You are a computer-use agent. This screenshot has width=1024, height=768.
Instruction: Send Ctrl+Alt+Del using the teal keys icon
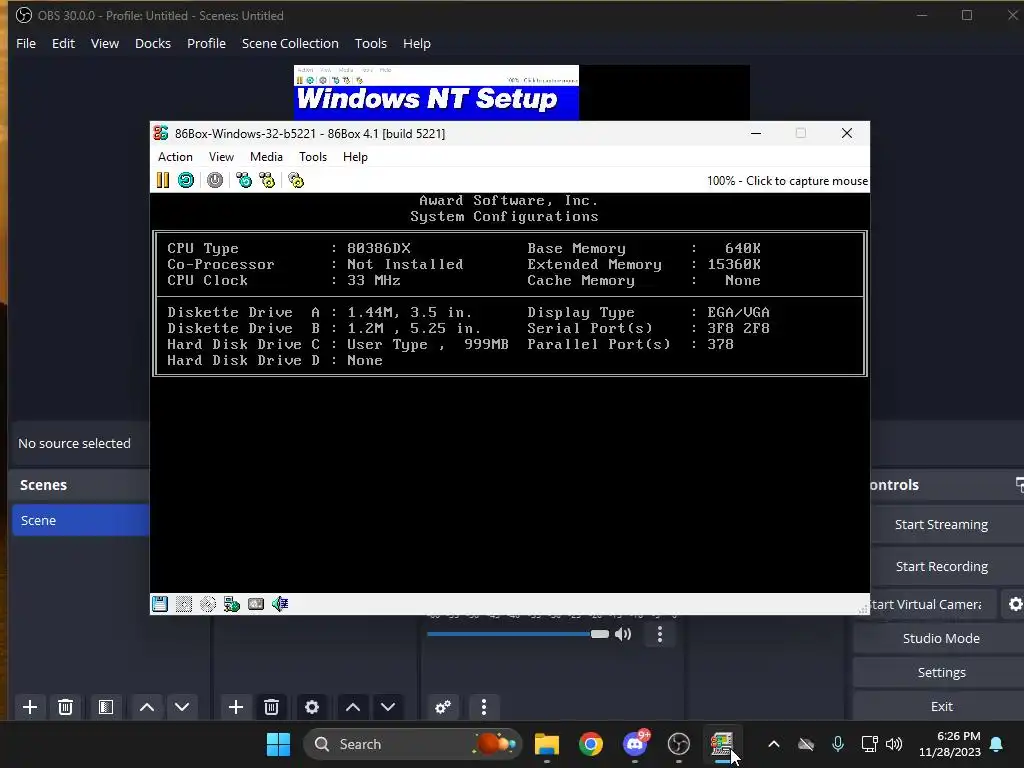click(244, 180)
